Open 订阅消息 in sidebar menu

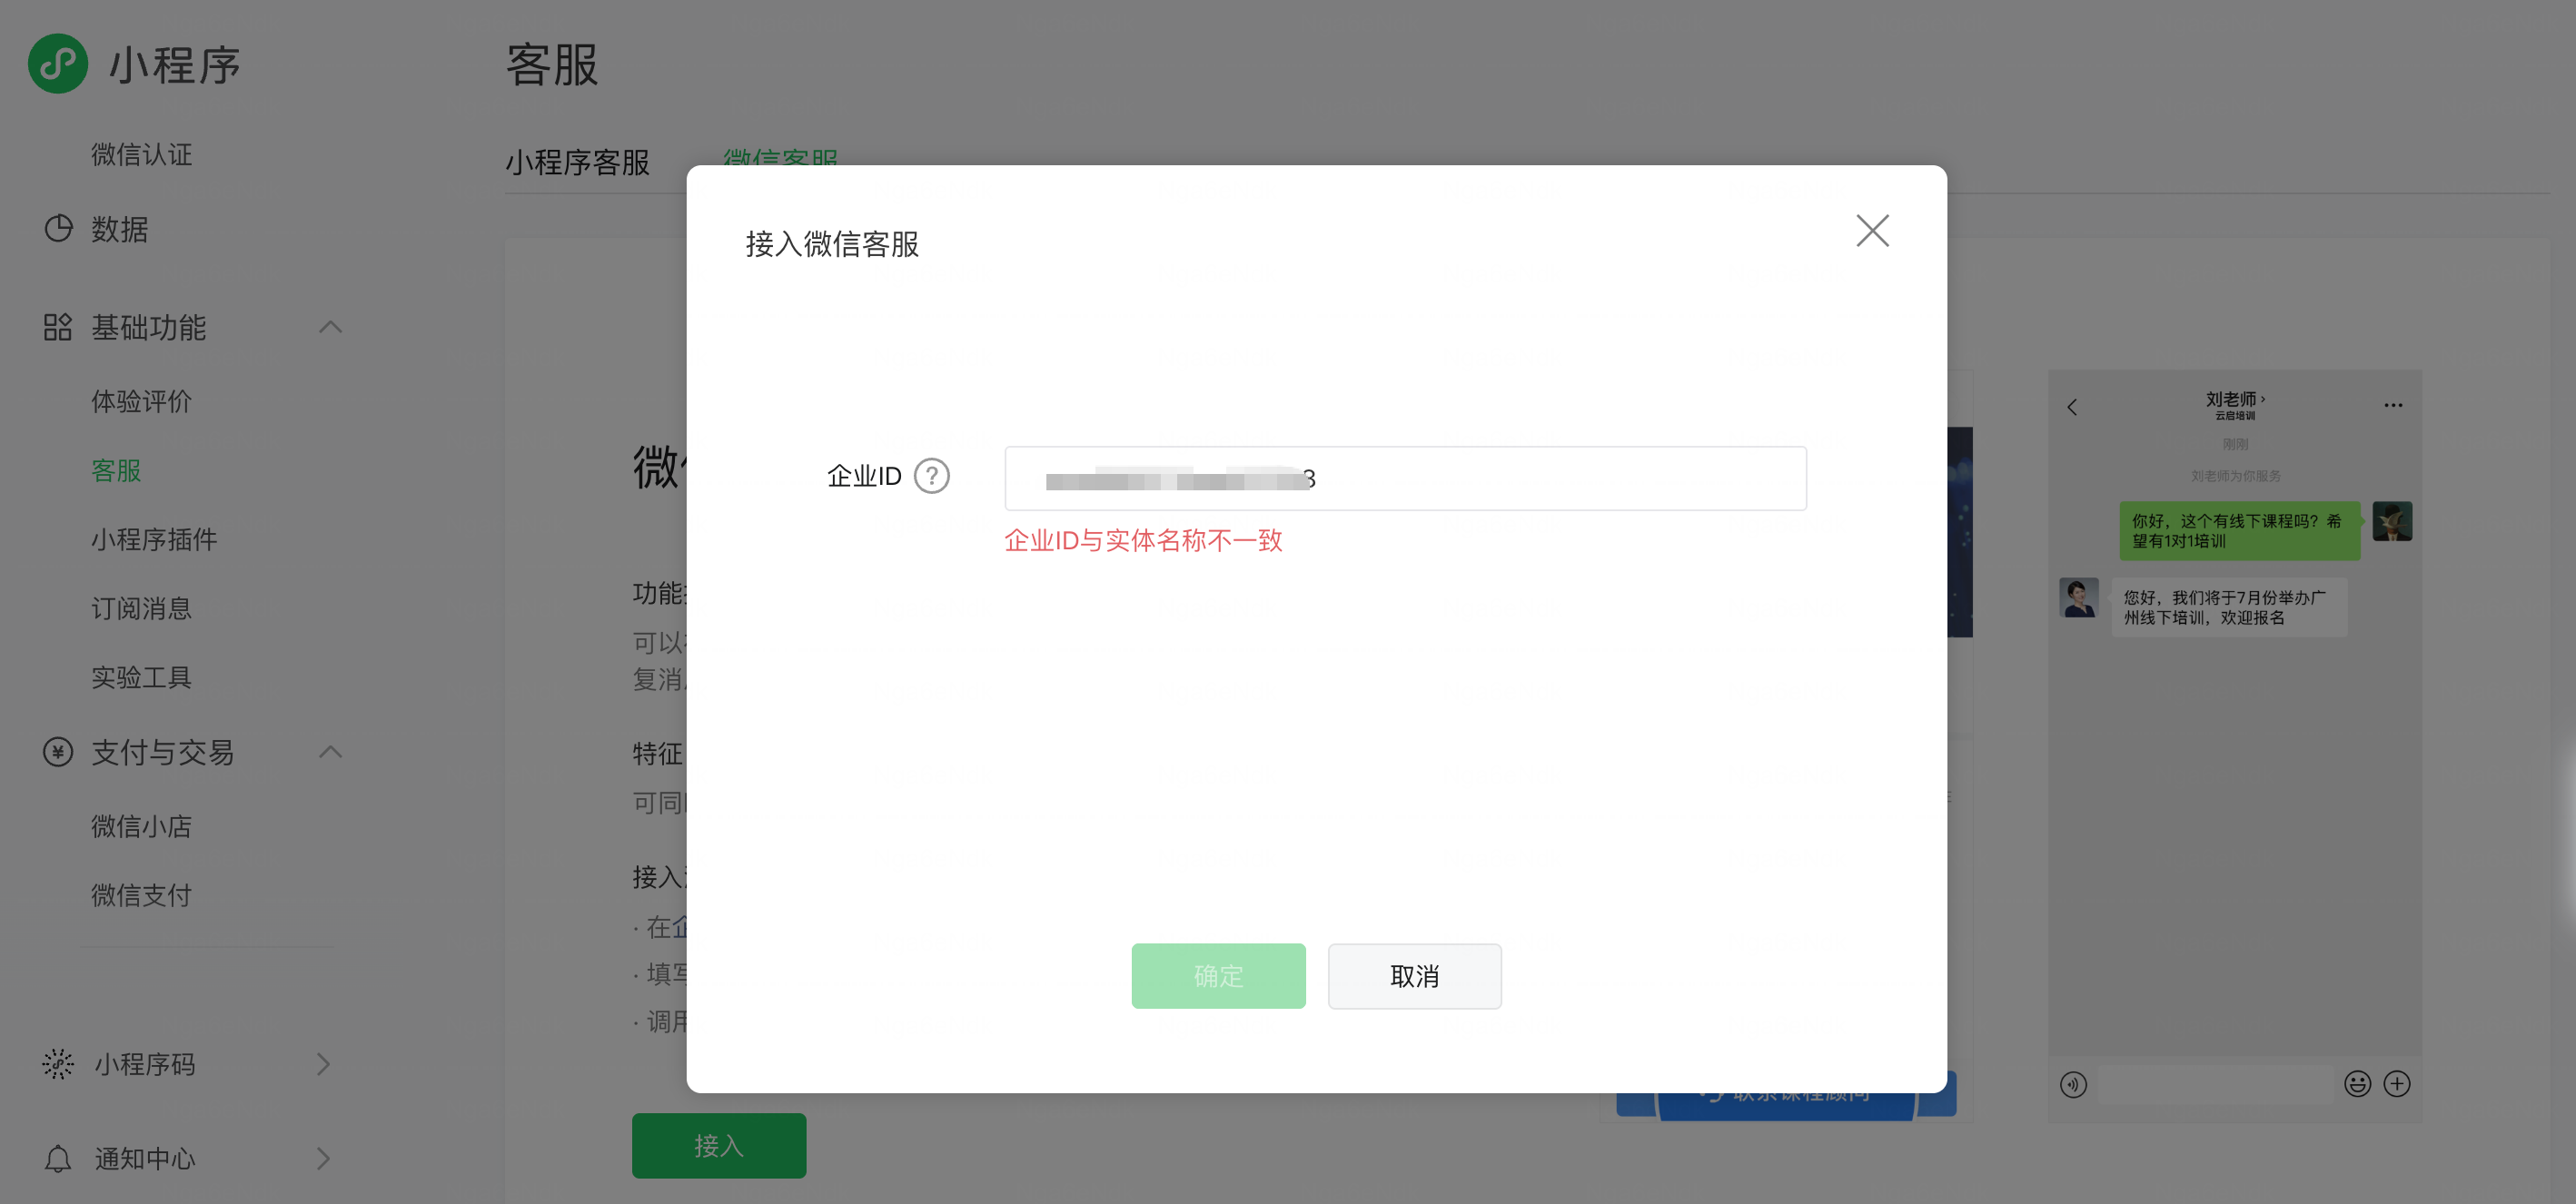(x=141, y=608)
